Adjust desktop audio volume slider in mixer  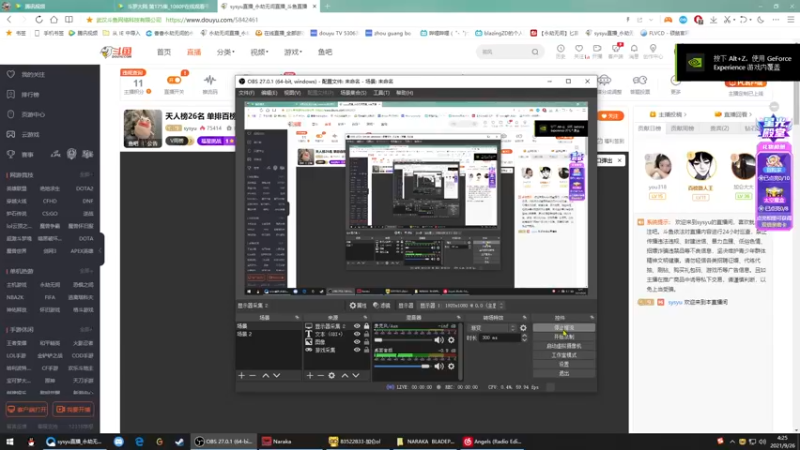coord(403,366)
